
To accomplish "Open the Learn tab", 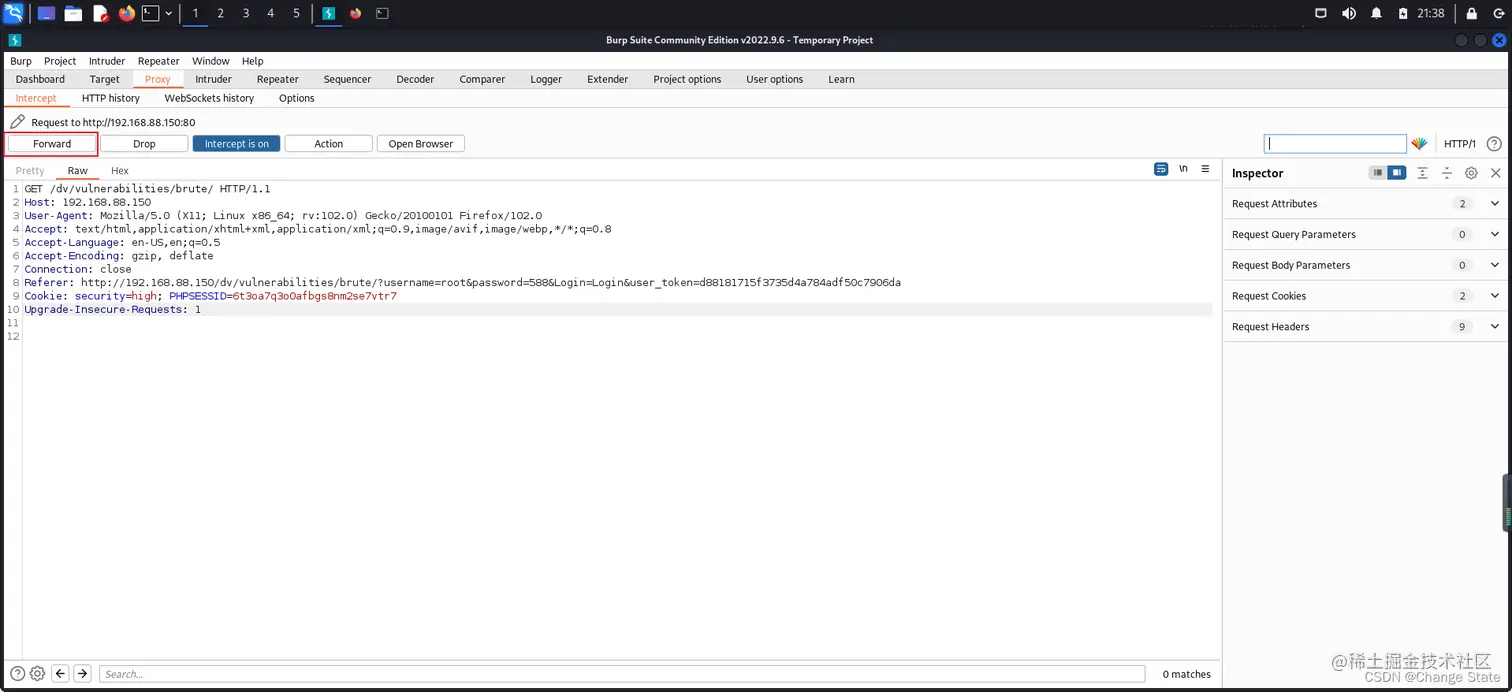I will tap(841, 79).
